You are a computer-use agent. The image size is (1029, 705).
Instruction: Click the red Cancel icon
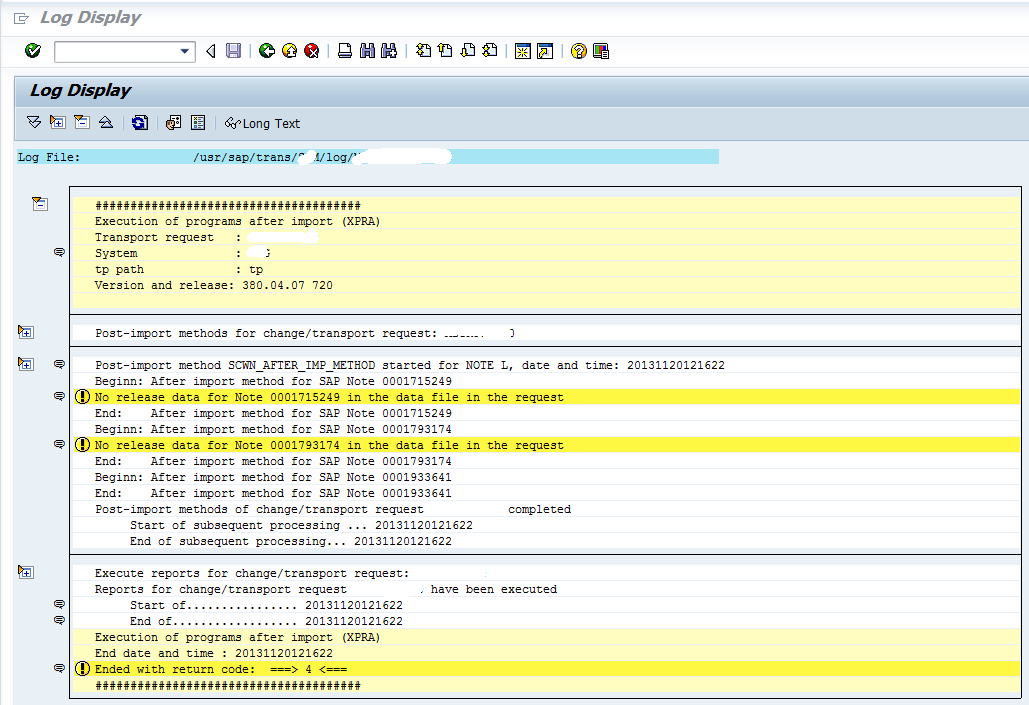[312, 51]
